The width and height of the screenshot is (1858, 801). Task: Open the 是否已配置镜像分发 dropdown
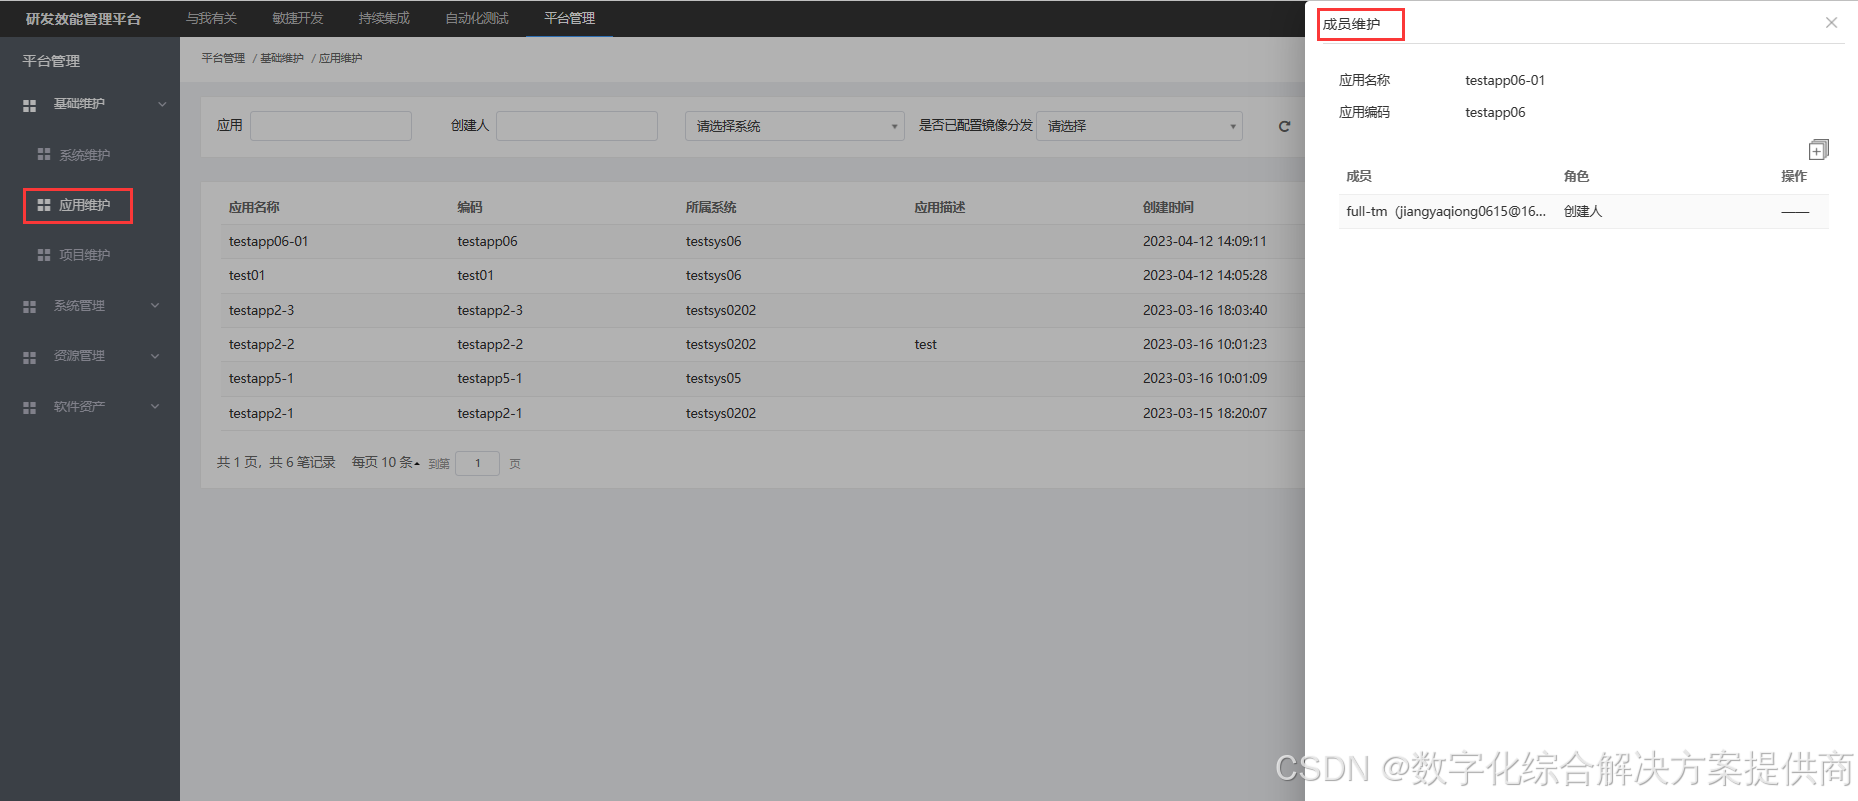click(x=1139, y=126)
